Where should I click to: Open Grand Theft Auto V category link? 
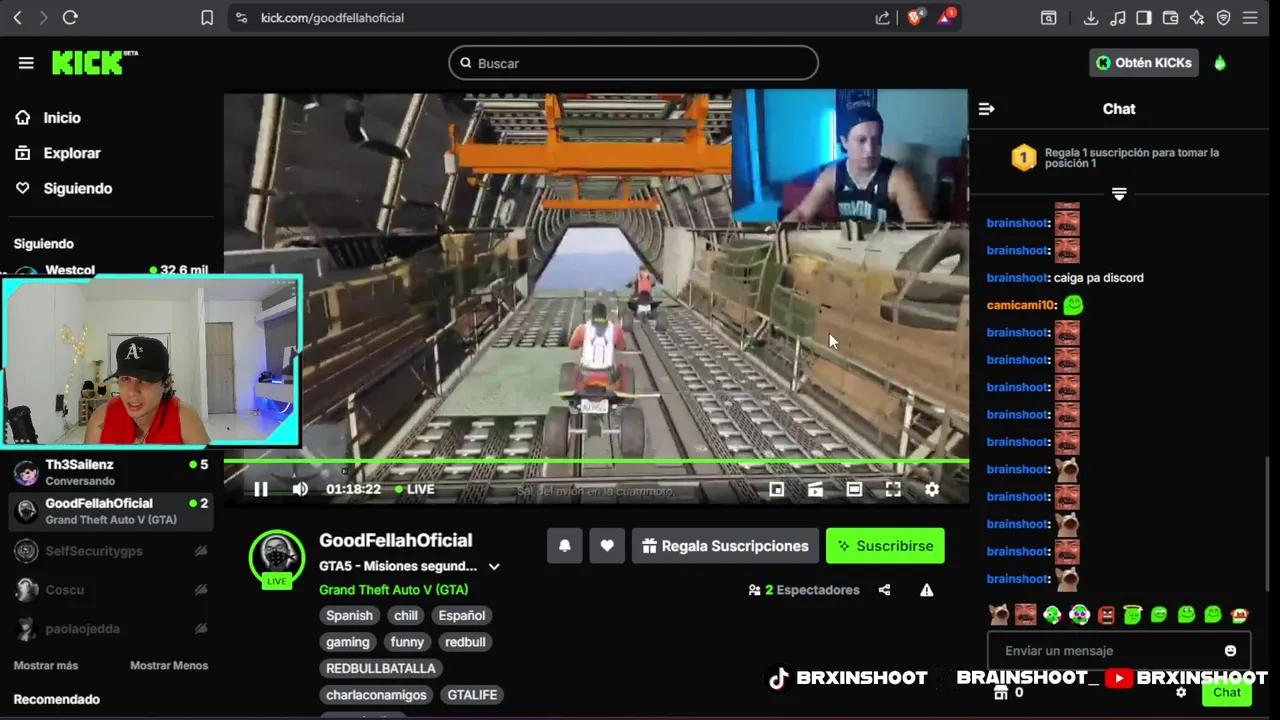coord(393,590)
